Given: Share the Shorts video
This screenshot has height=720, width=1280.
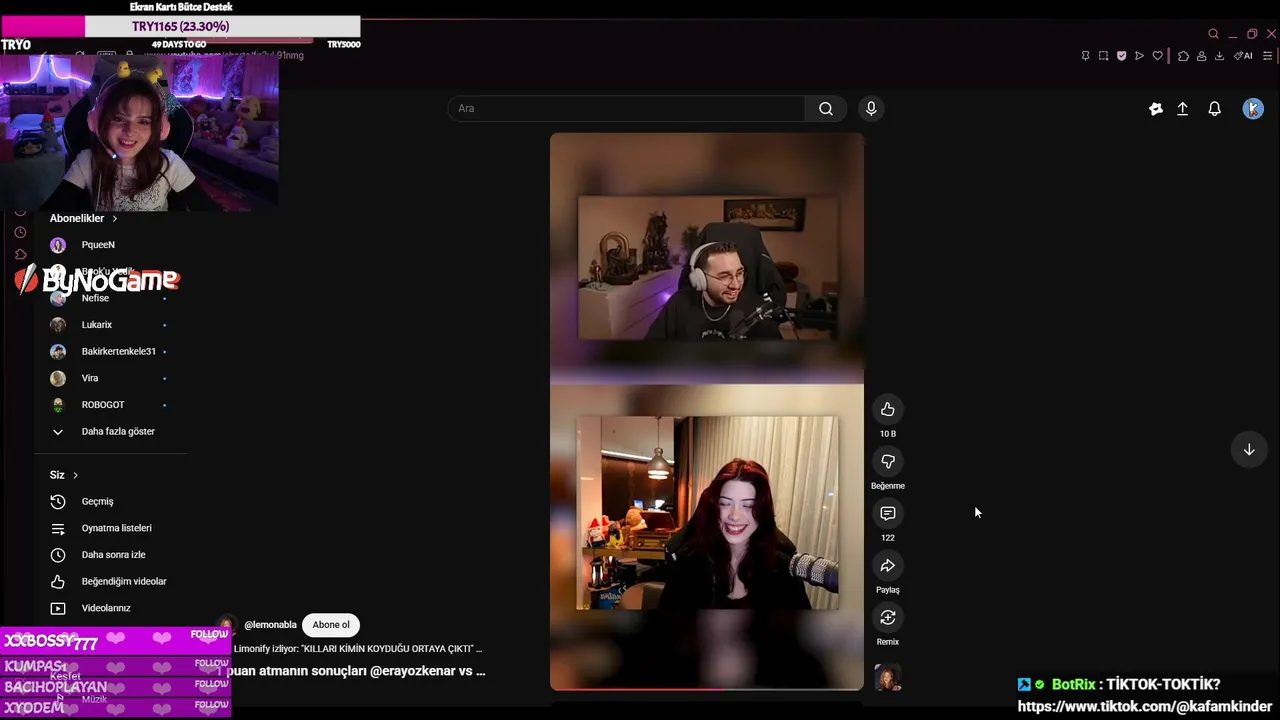Looking at the screenshot, I should tap(888, 566).
